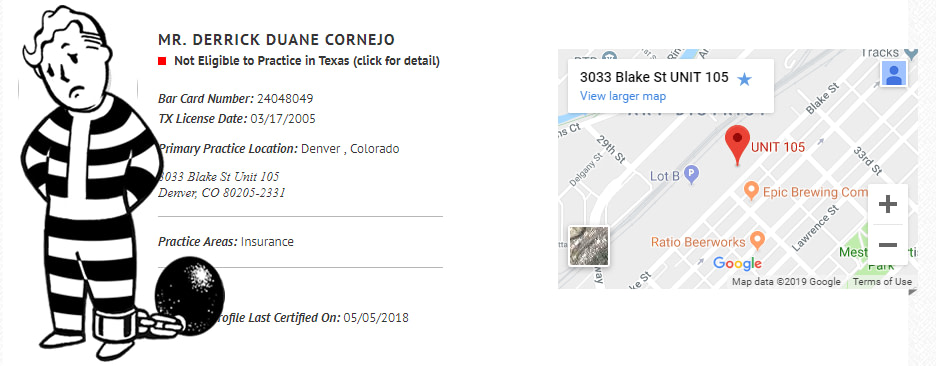Click the Epic Brewing Company marker

[x=752, y=191]
